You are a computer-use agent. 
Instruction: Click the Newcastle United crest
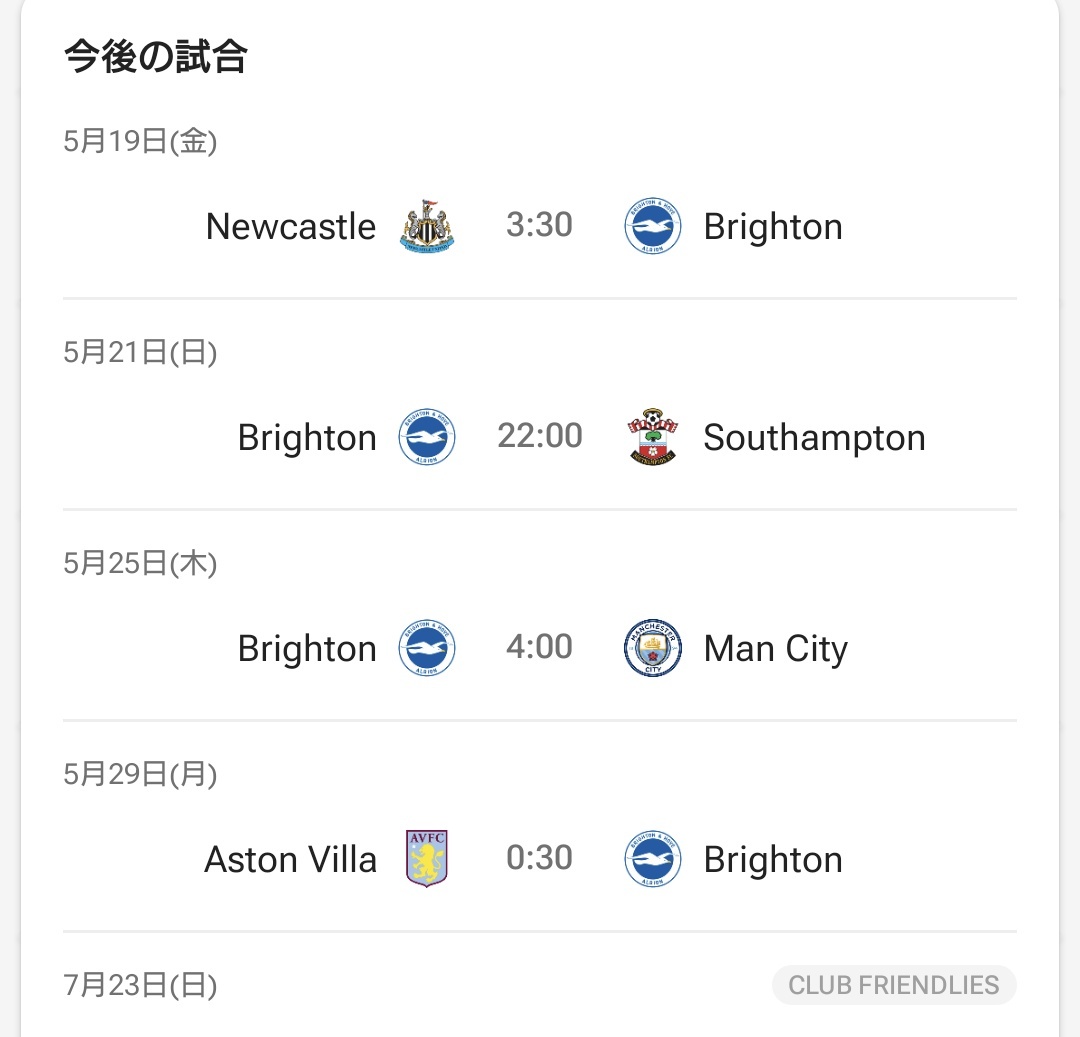coord(427,226)
